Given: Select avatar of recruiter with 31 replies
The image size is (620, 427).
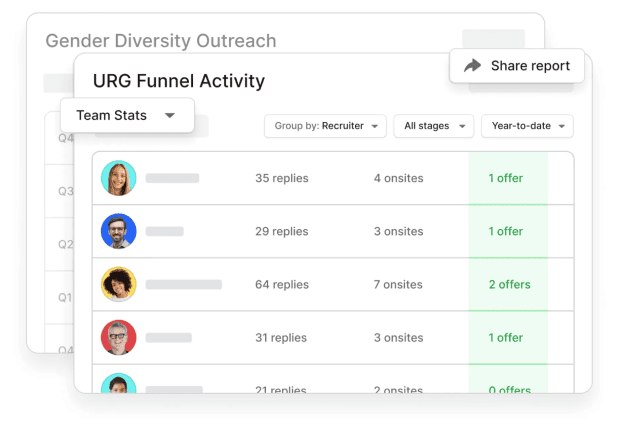Looking at the screenshot, I should tap(119, 337).
